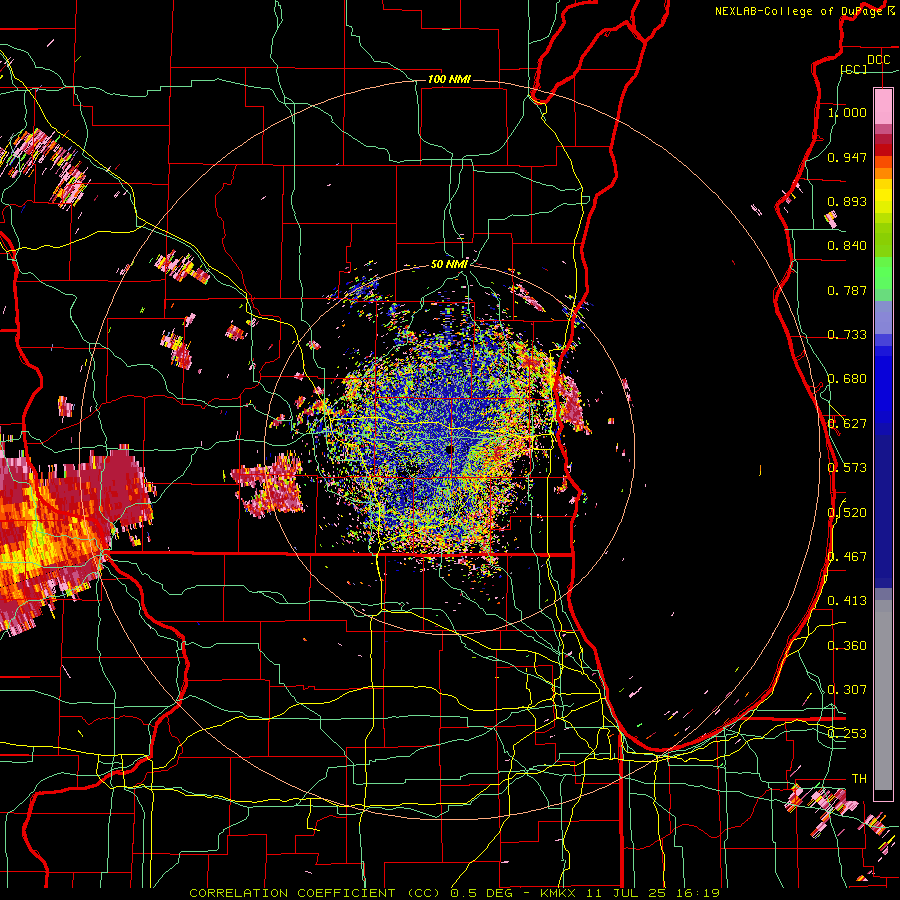Pick the light pink band beside 1.000
The image size is (900, 900).
pos(883,107)
